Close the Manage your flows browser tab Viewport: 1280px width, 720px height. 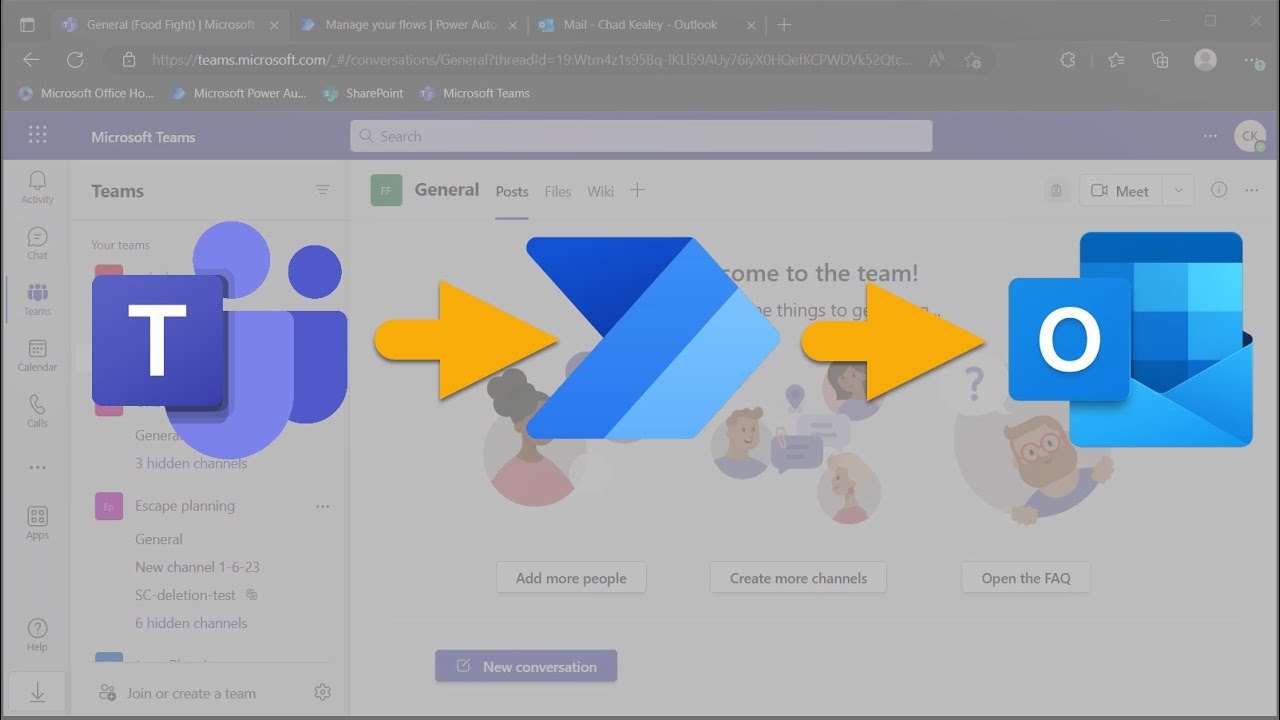[x=513, y=25]
